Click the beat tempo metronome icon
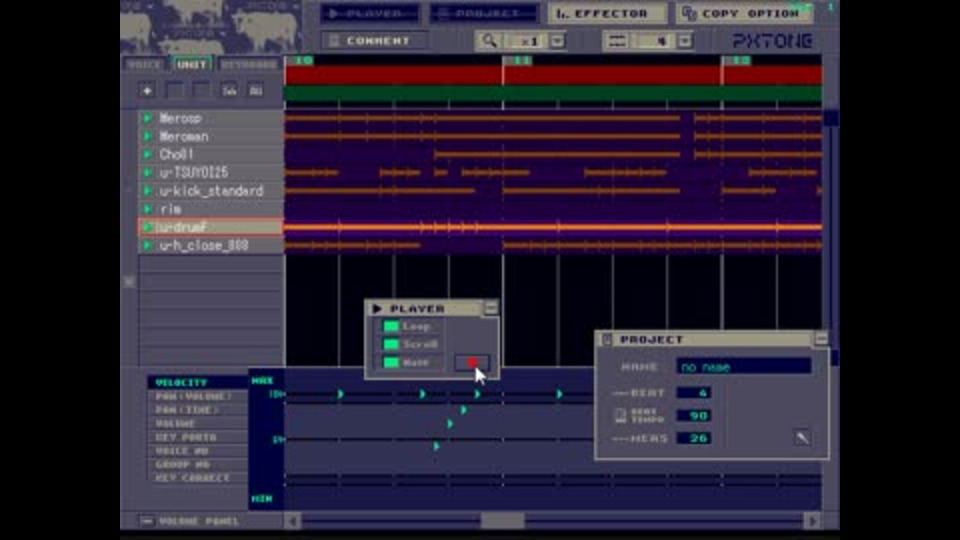This screenshot has width=960, height=540. [x=620, y=416]
